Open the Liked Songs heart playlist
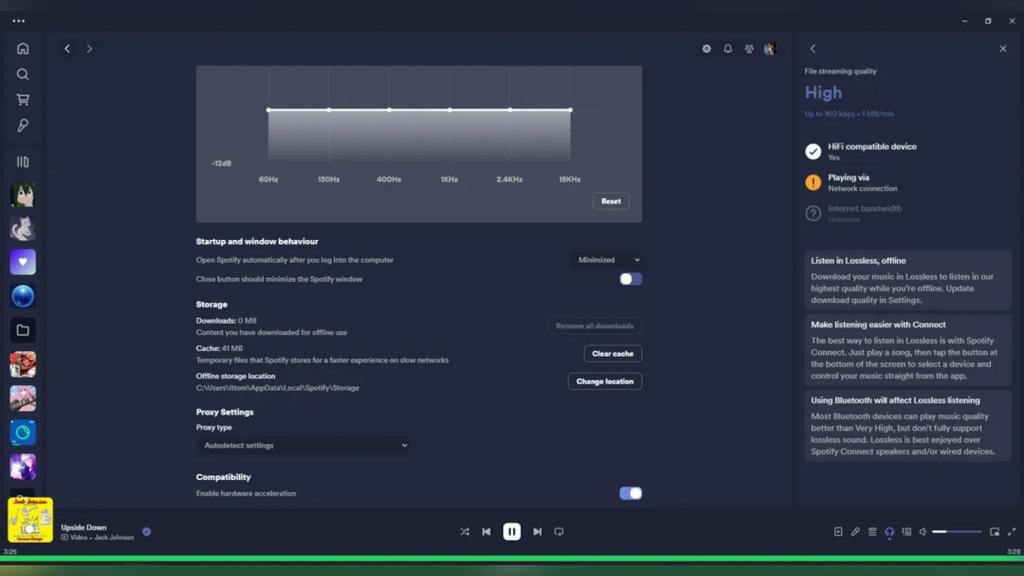The width and height of the screenshot is (1024, 576). (x=23, y=262)
